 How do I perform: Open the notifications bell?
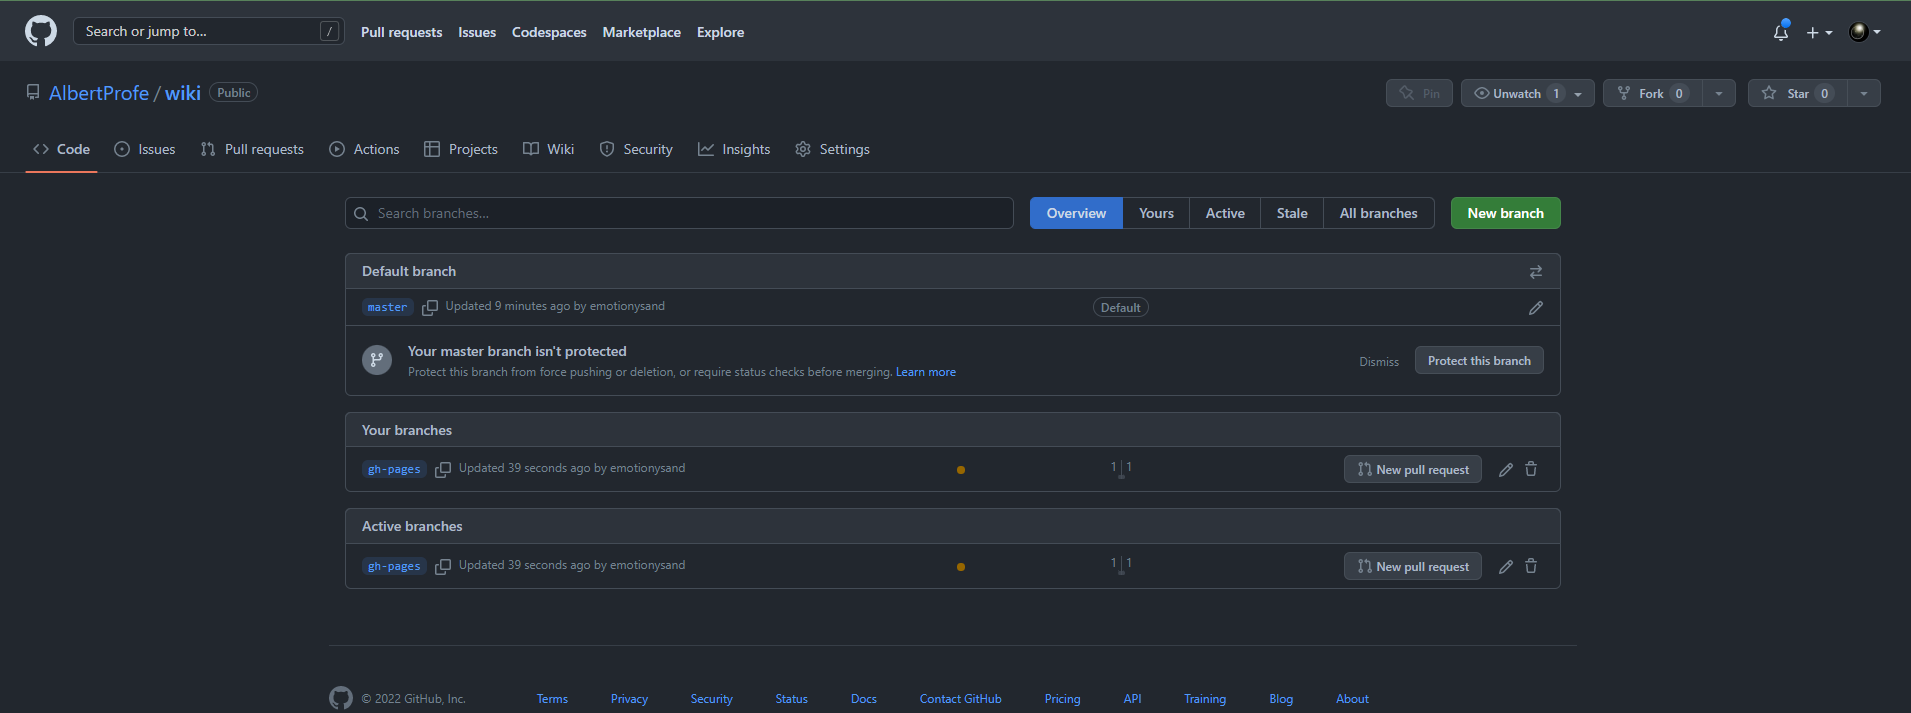click(1781, 32)
